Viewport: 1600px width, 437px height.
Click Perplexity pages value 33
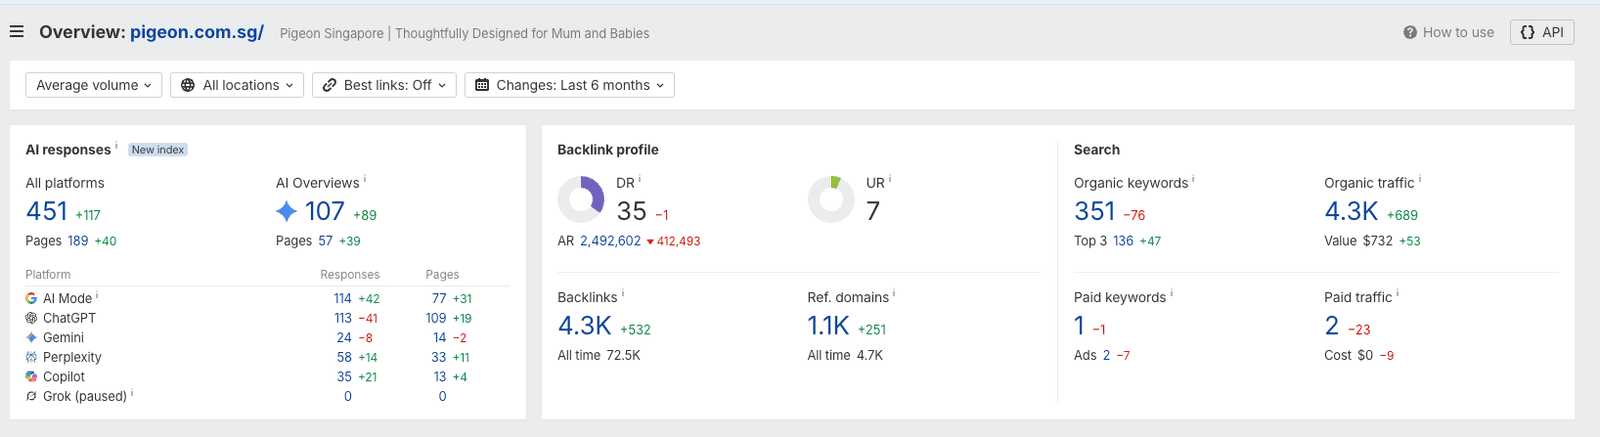pyautogui.click(x=439, y=357)
